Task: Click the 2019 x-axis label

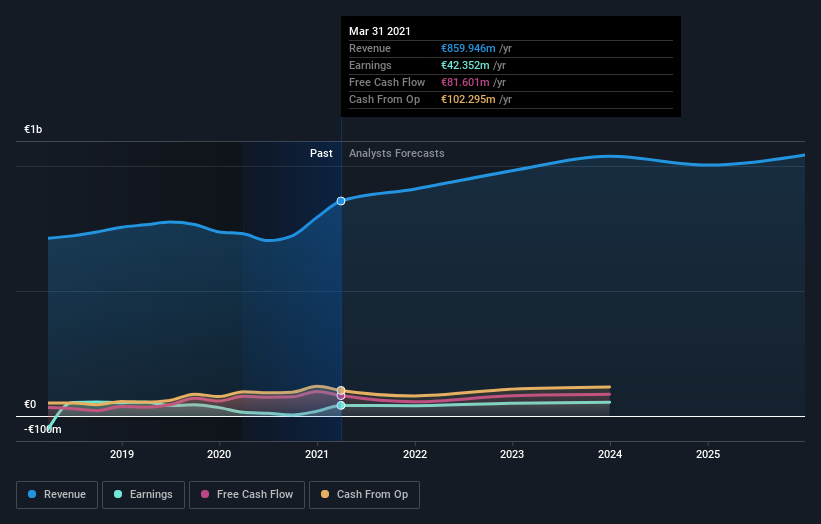Action: (122, 454)
